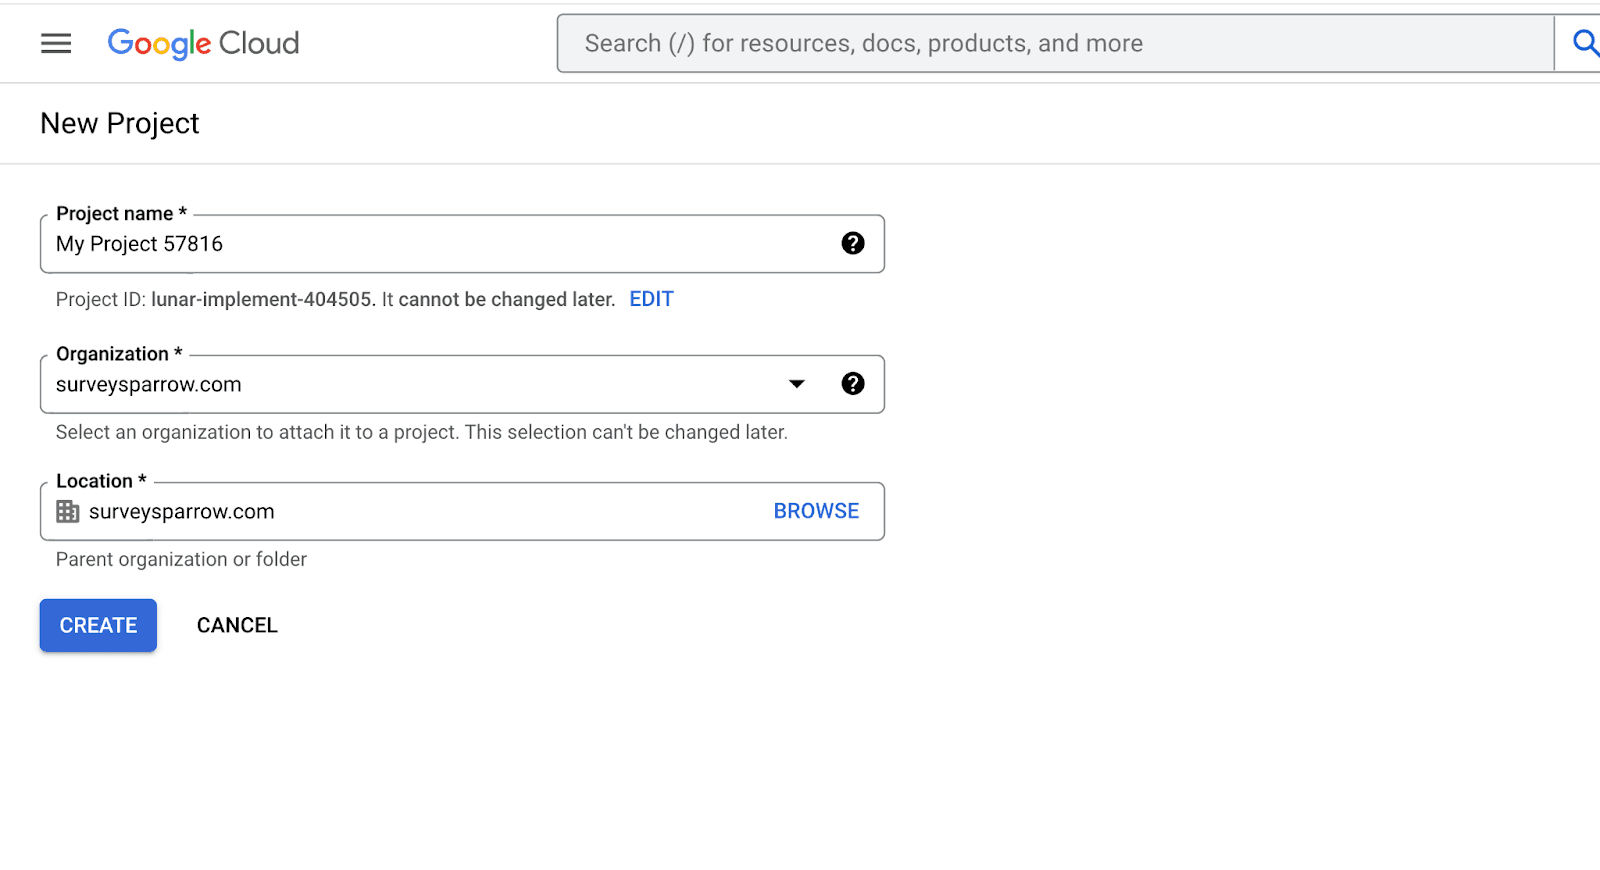Focus the top search bar

click(1050, 43)
